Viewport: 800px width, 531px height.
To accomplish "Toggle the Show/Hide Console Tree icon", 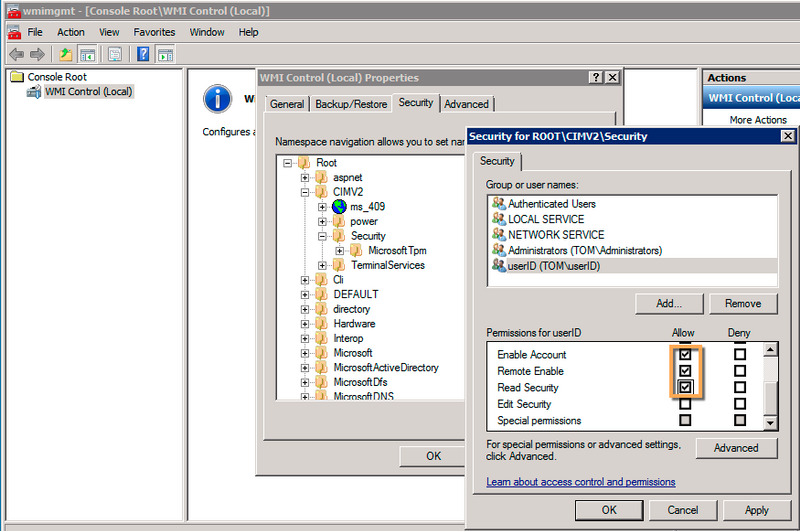I will pos(87,54).
